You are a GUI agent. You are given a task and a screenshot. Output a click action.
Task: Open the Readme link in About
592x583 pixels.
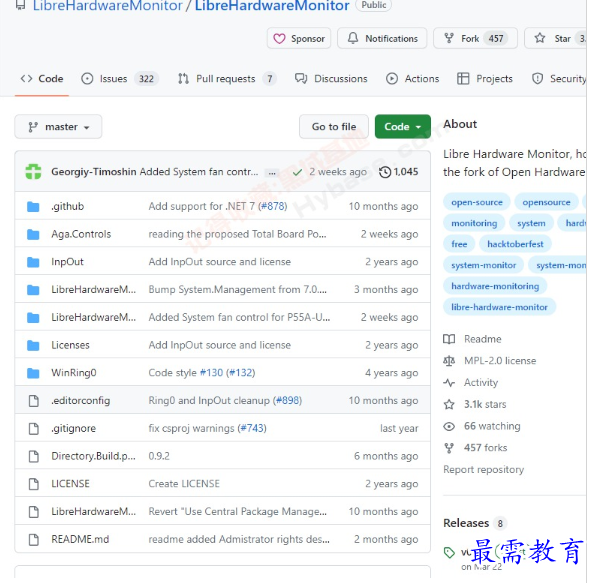(x=472, y=339)
